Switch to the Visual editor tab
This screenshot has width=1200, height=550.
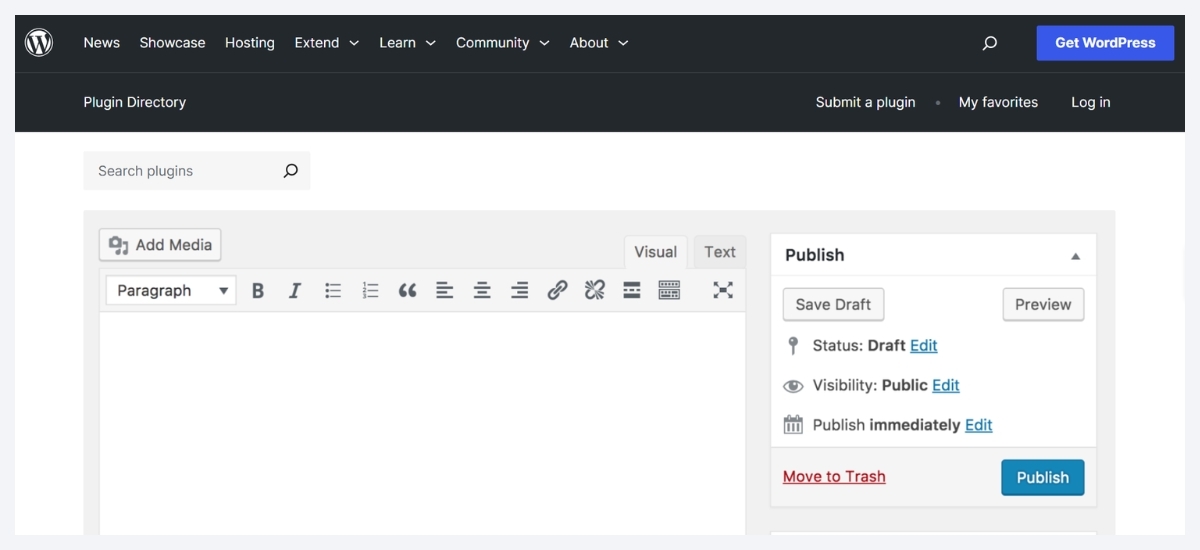point(656,252)
